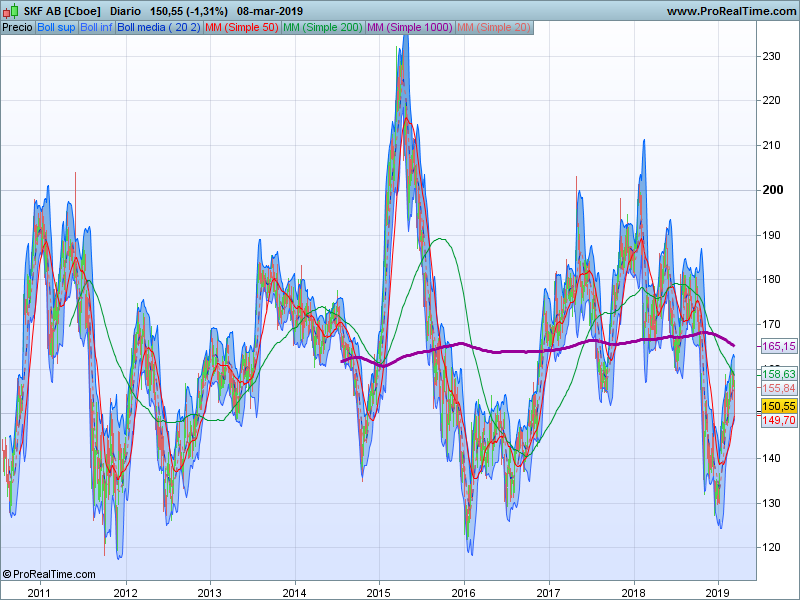This screenshot has height=600, width=800.
Task: Click the Diario timeframe label
Action: (x=126, y=11)
